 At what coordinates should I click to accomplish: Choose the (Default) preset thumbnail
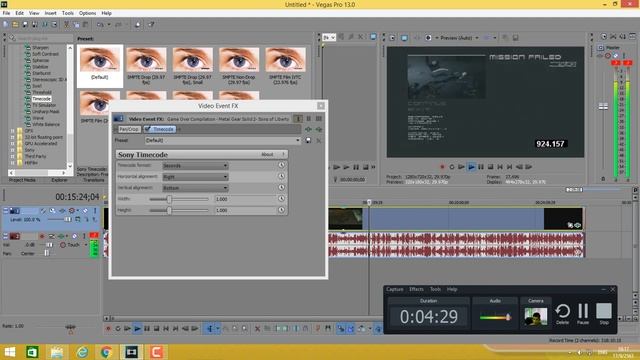point(100,65)
